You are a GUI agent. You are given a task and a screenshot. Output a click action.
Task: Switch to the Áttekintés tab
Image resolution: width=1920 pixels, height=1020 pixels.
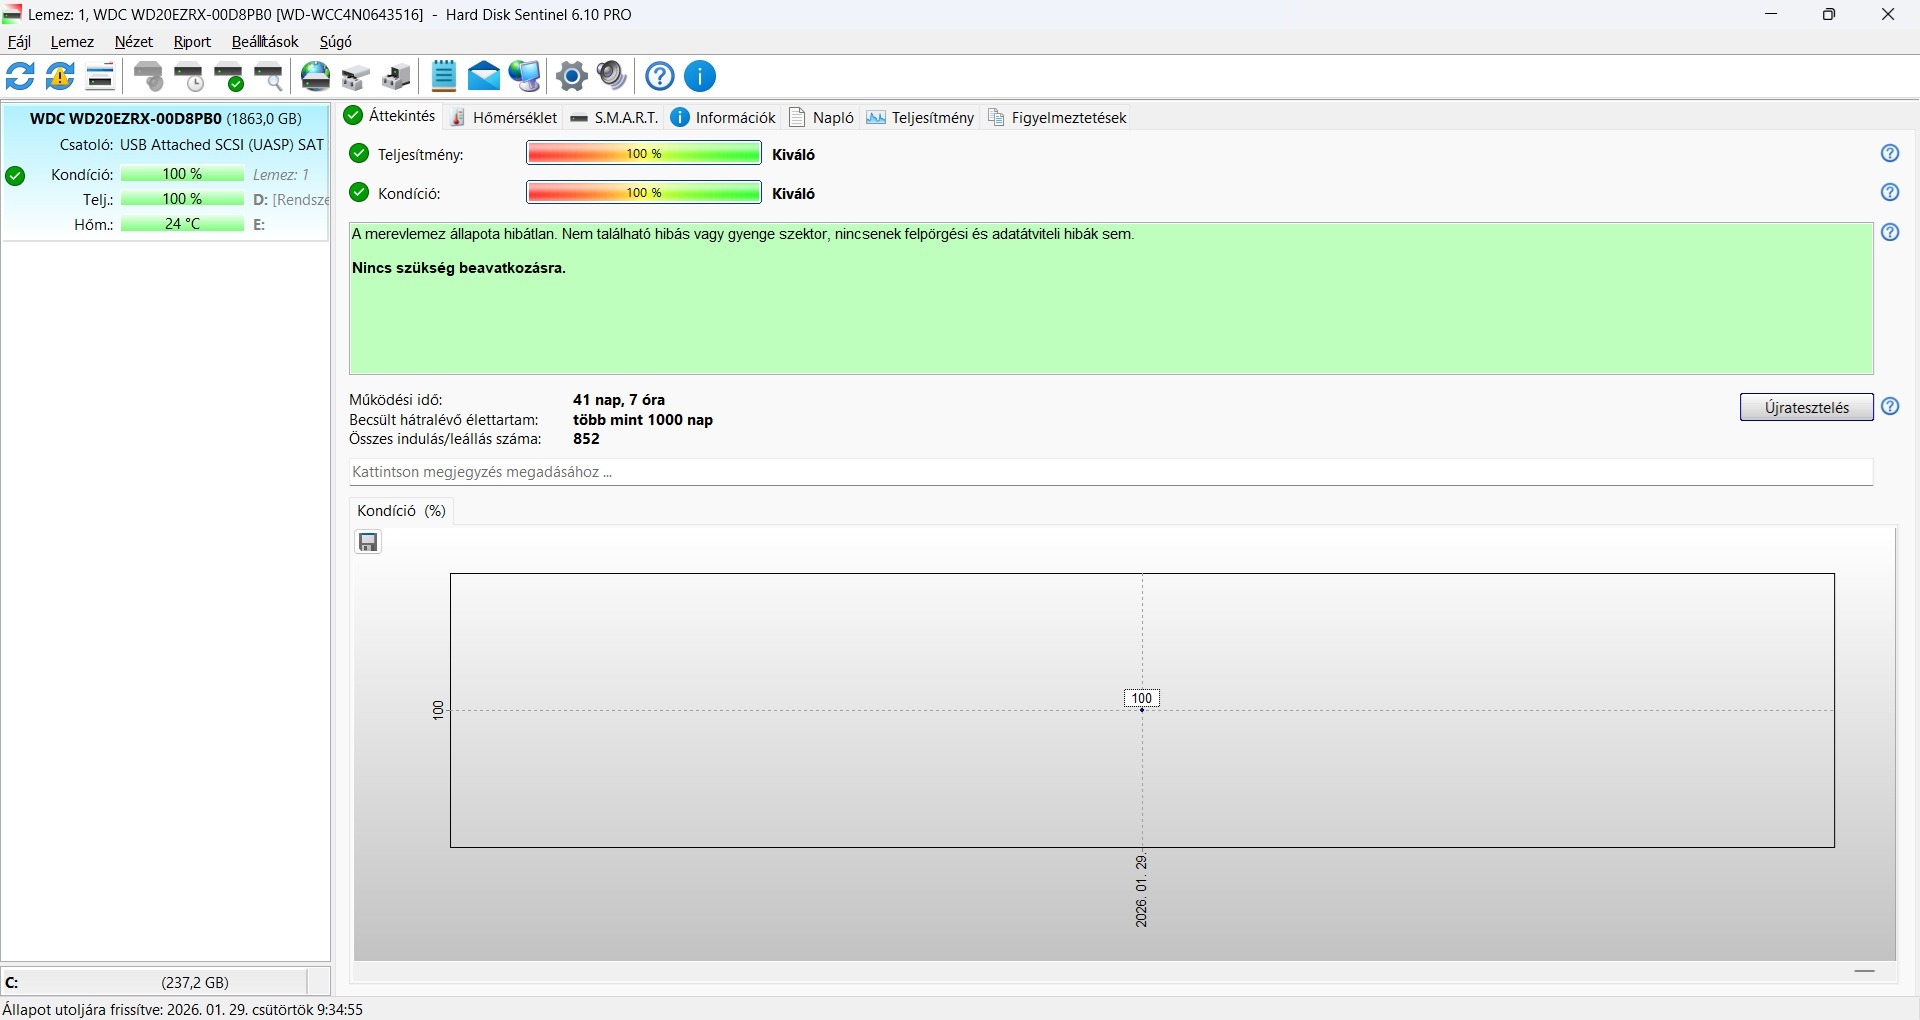(x=391, y=116)
